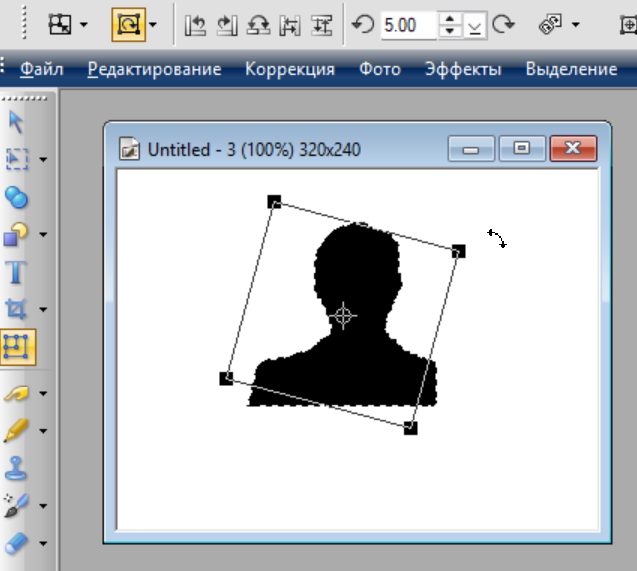Image resolution: width=637 pixels, height=571 pixels.
Task: Close the Untitled - 3 document window
Action: pyautogui.click(x=573, y=149)
